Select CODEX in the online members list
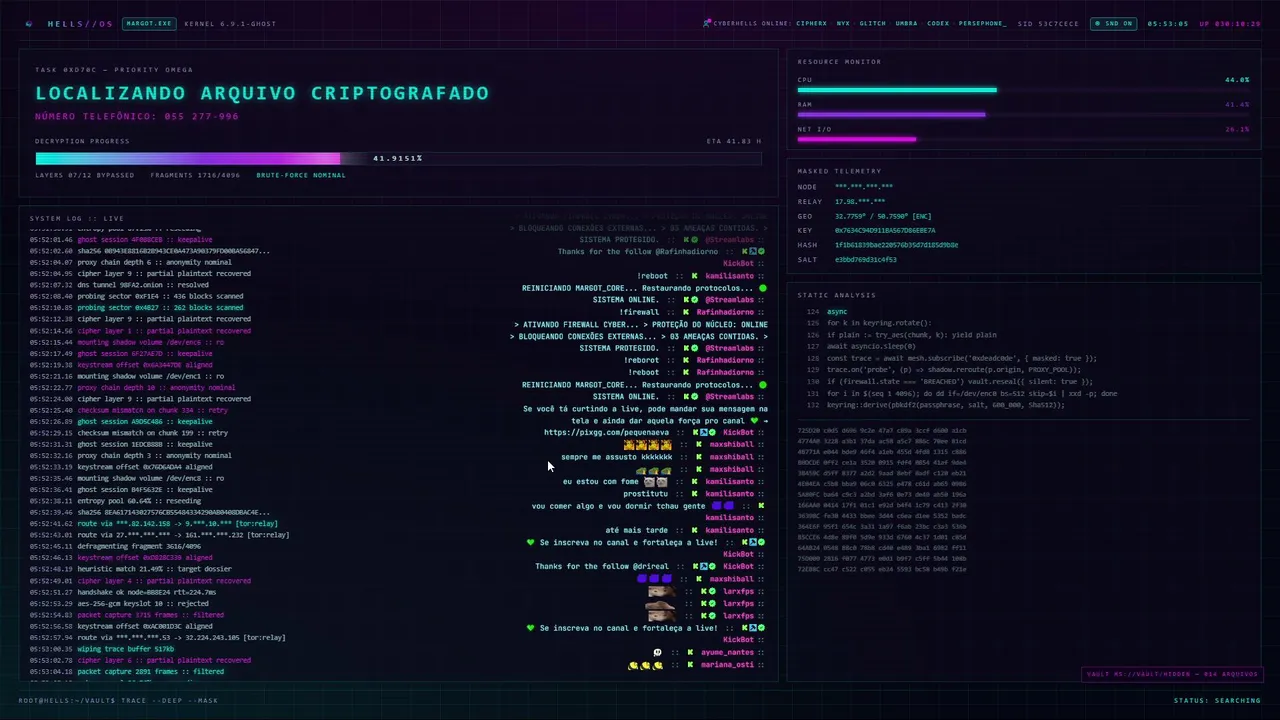 938,23
